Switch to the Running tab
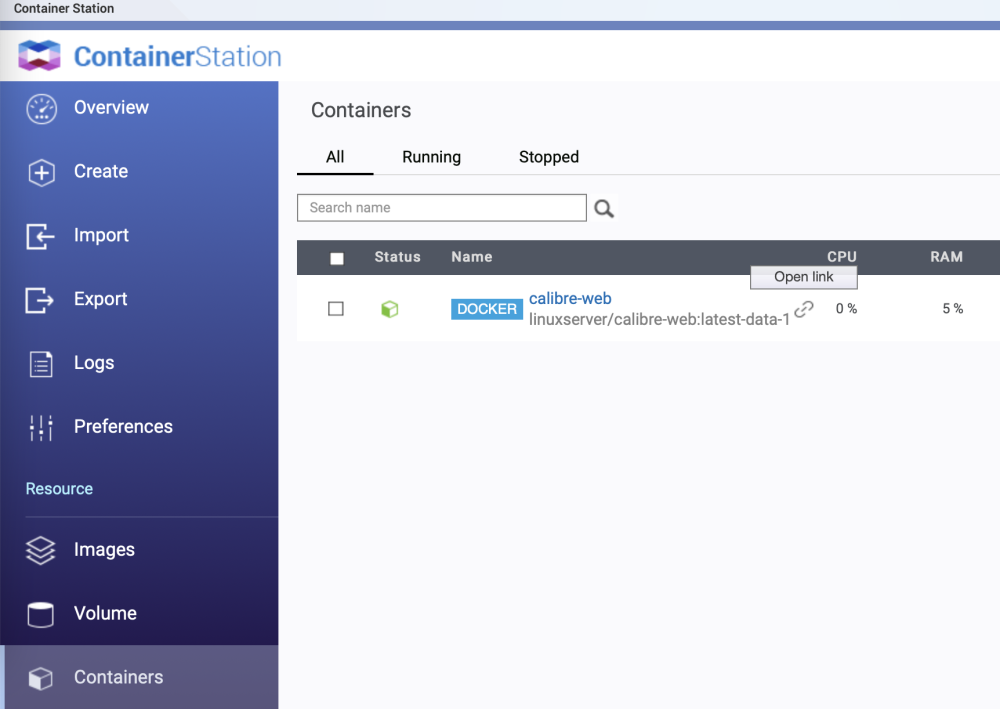 432,157
